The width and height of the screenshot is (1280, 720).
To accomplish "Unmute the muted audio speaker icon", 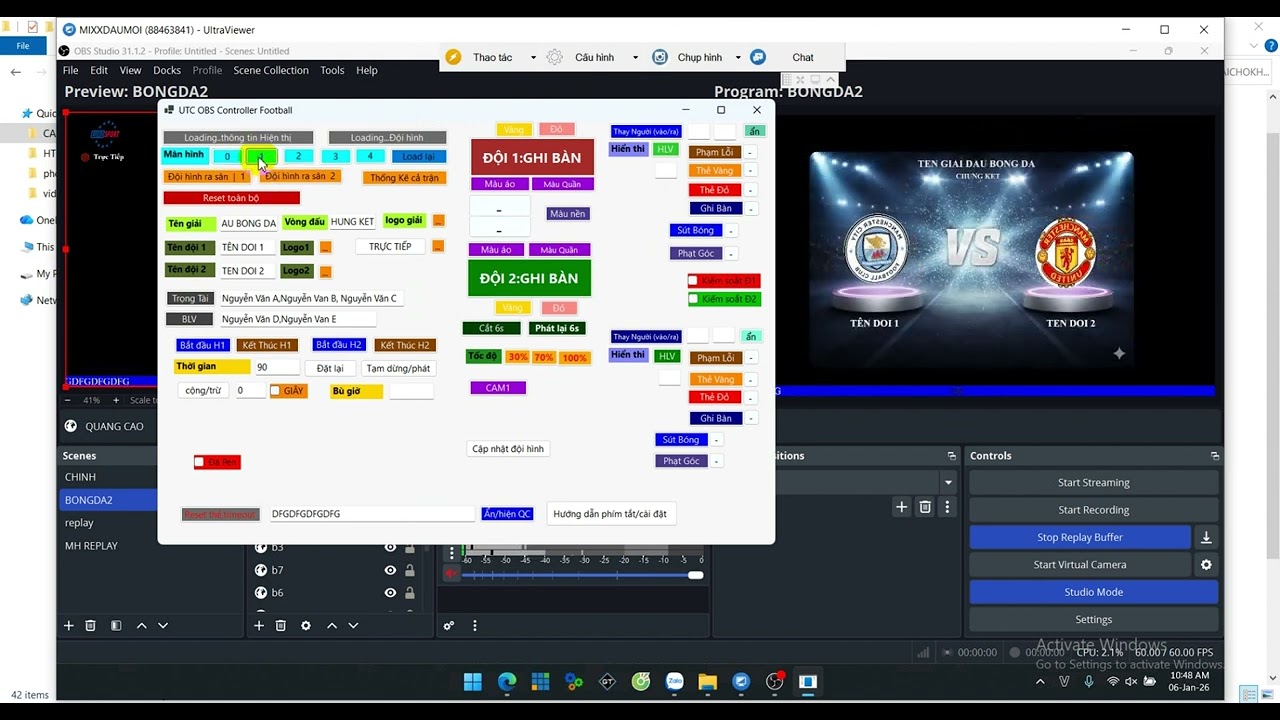I will (452, 574).
